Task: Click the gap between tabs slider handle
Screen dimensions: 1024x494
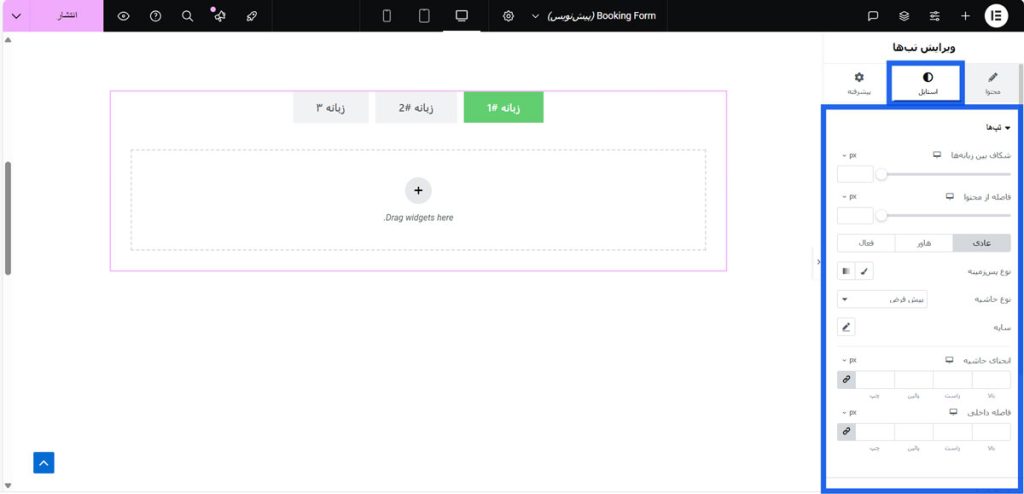Action: point(882,174)
